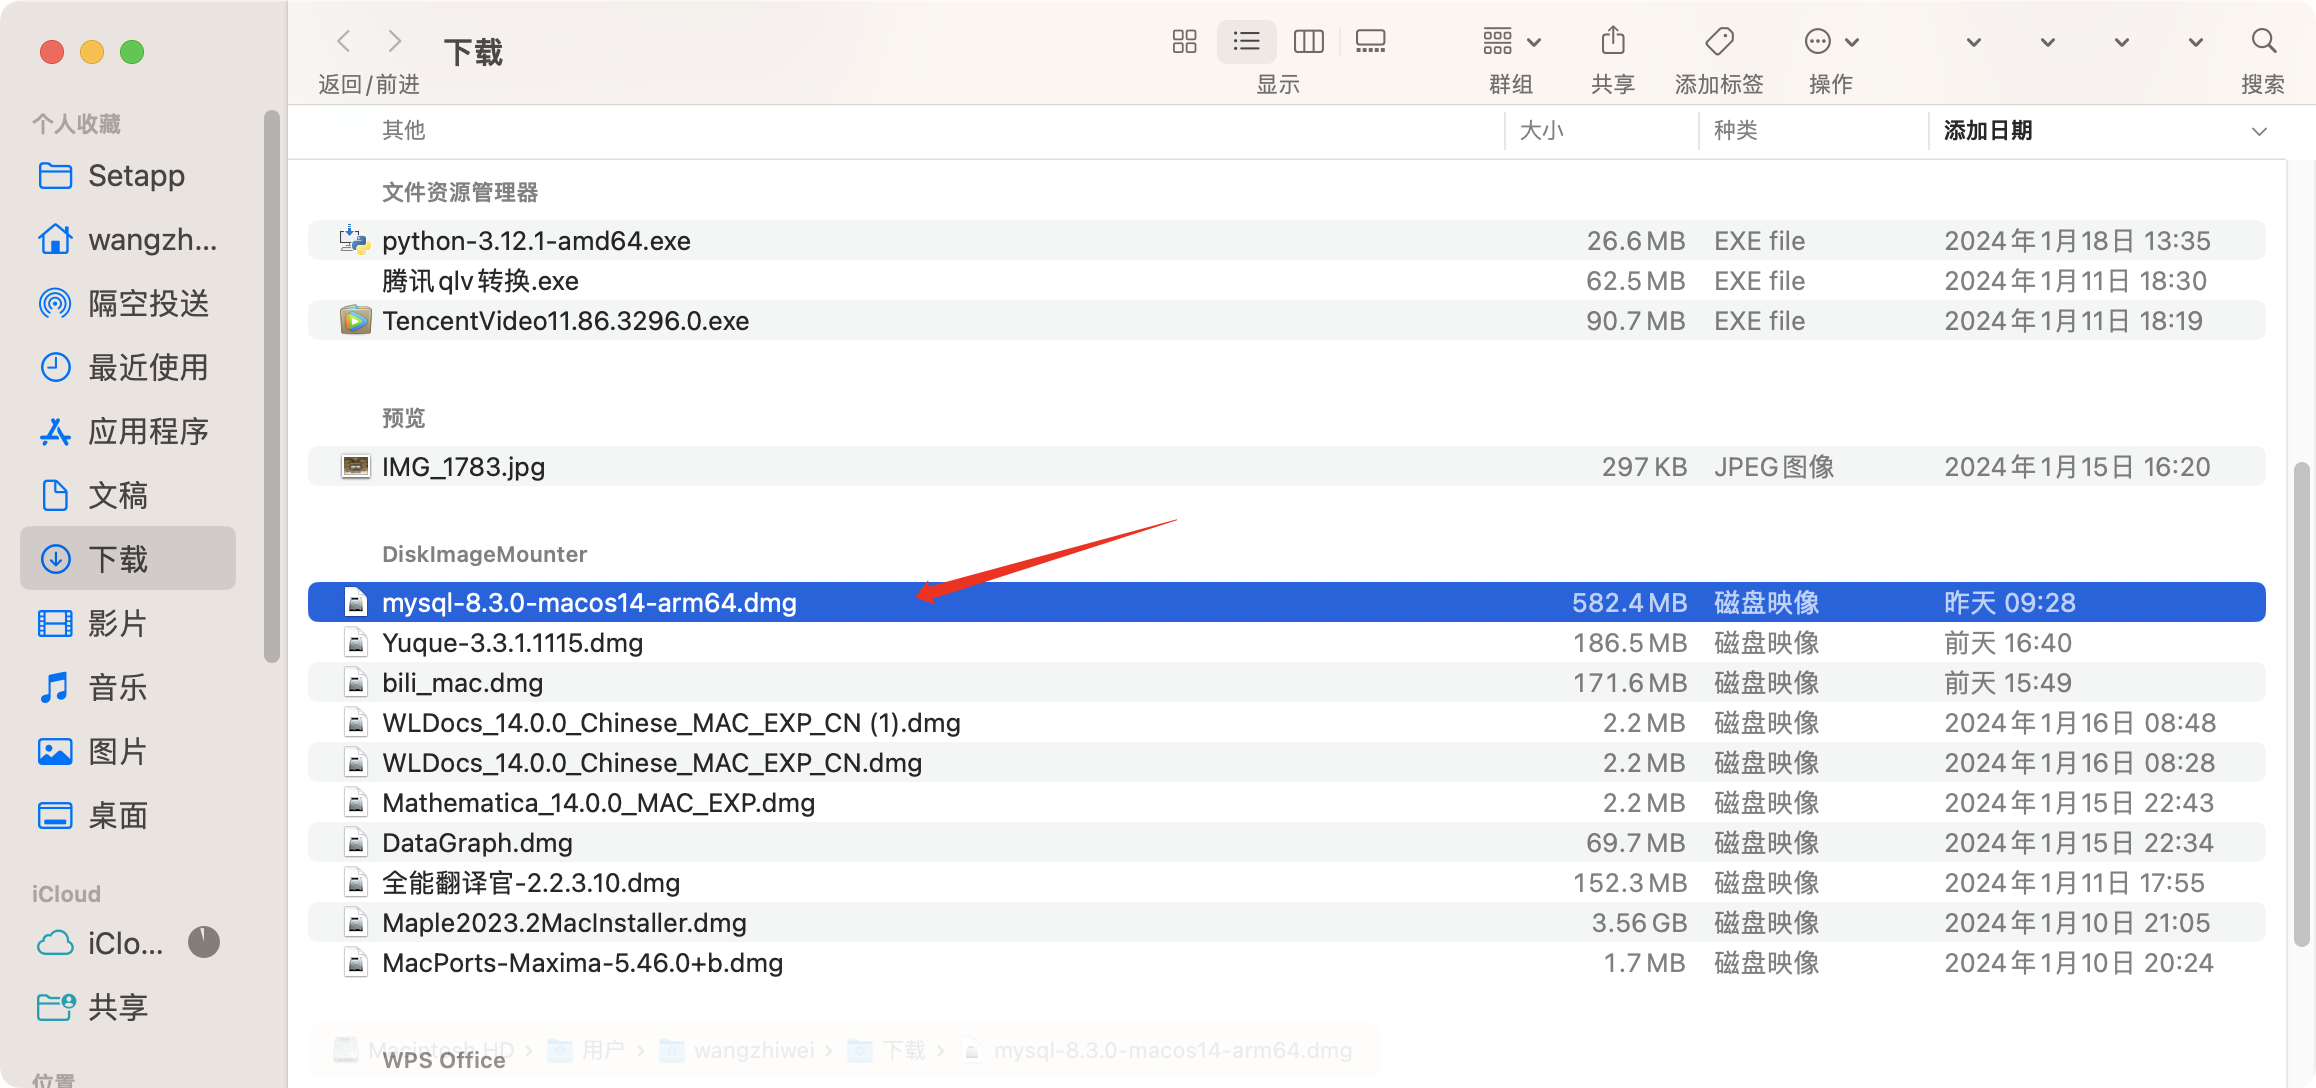Switch to gallery view
The width and height of the screenshot is (2316, 1088).
click(1370, 42)
